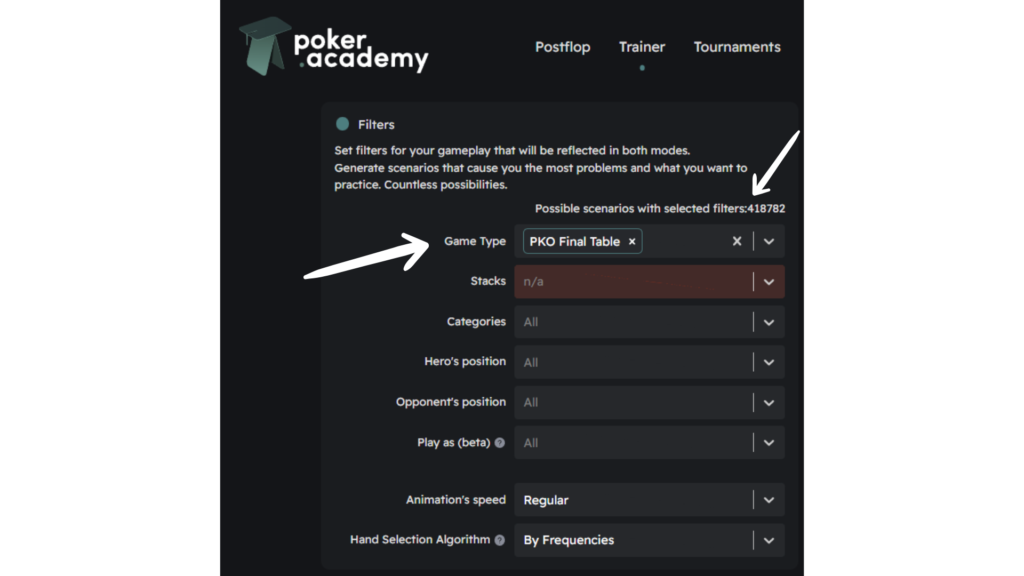1024x576 pixels.
Task: Click the Hand Selection Algorithm help icon
Action: pos(499,540)
